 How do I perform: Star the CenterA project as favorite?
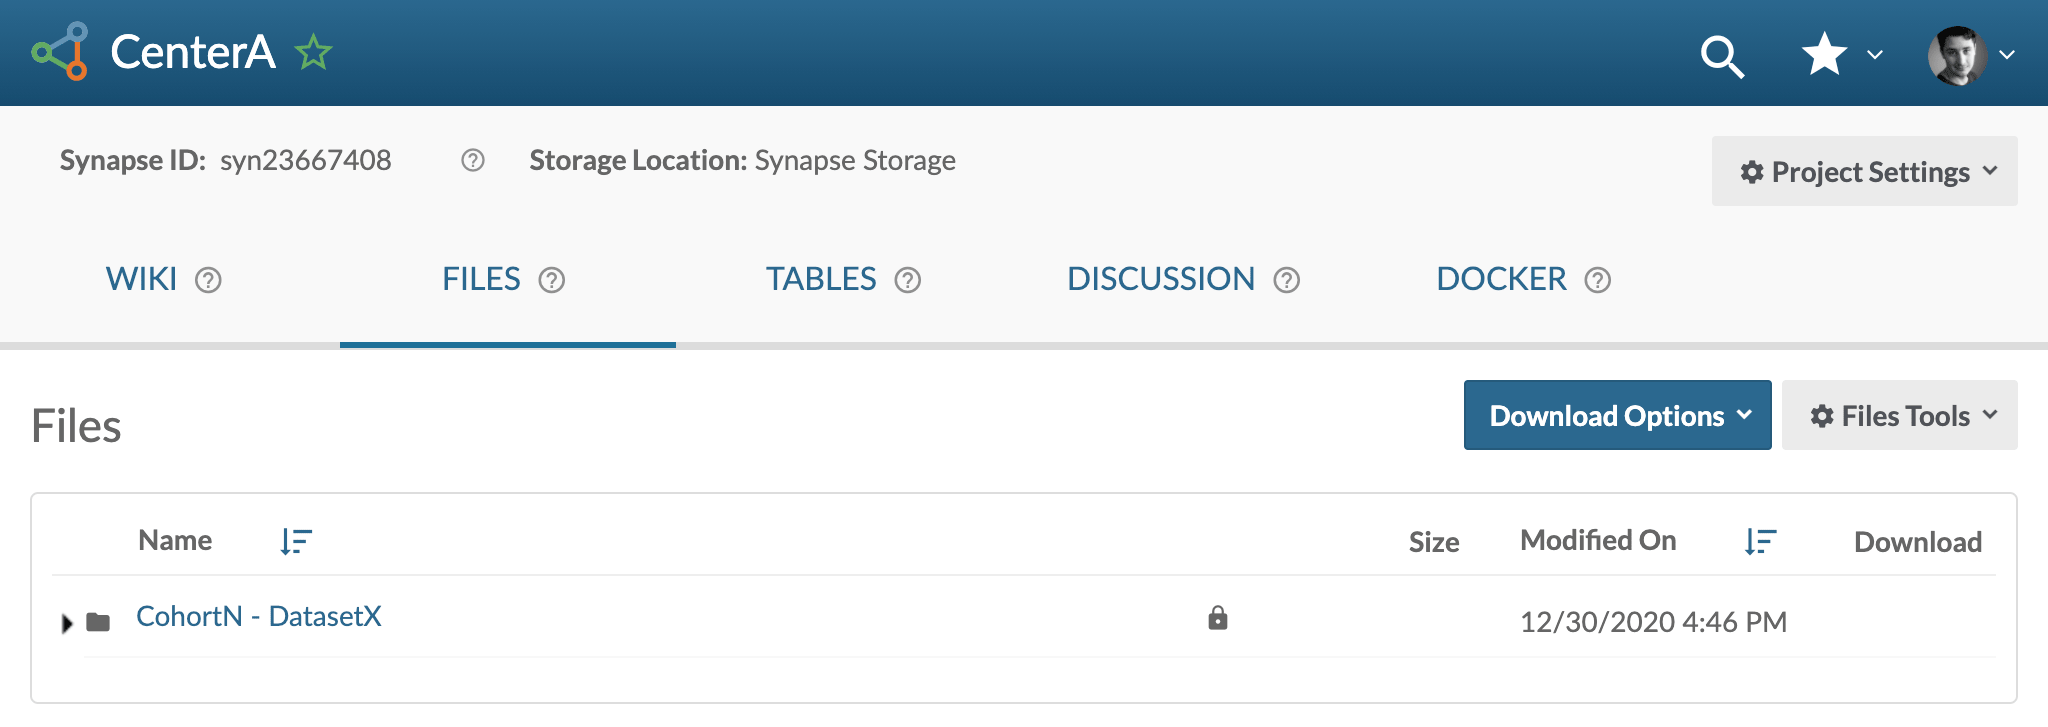[x=313, y=52]
